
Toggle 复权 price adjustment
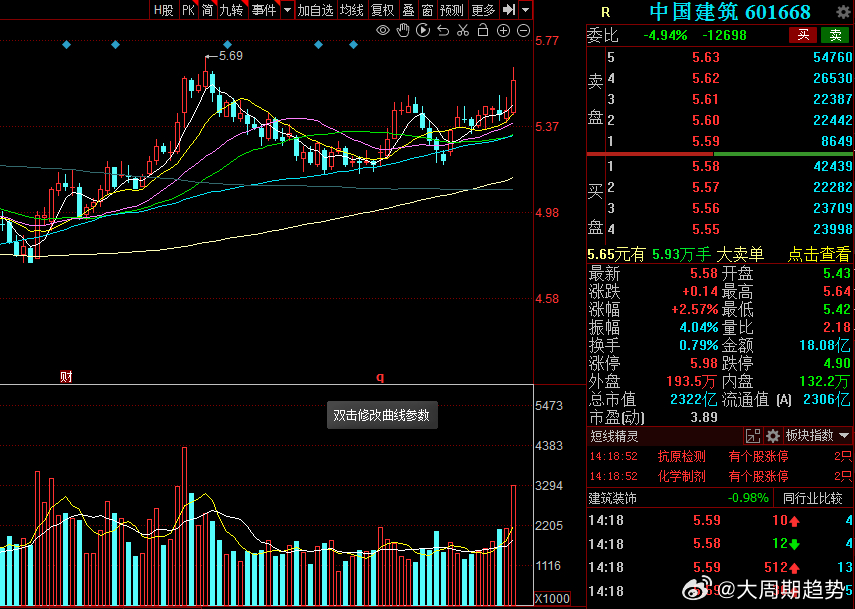coord(382,10)
